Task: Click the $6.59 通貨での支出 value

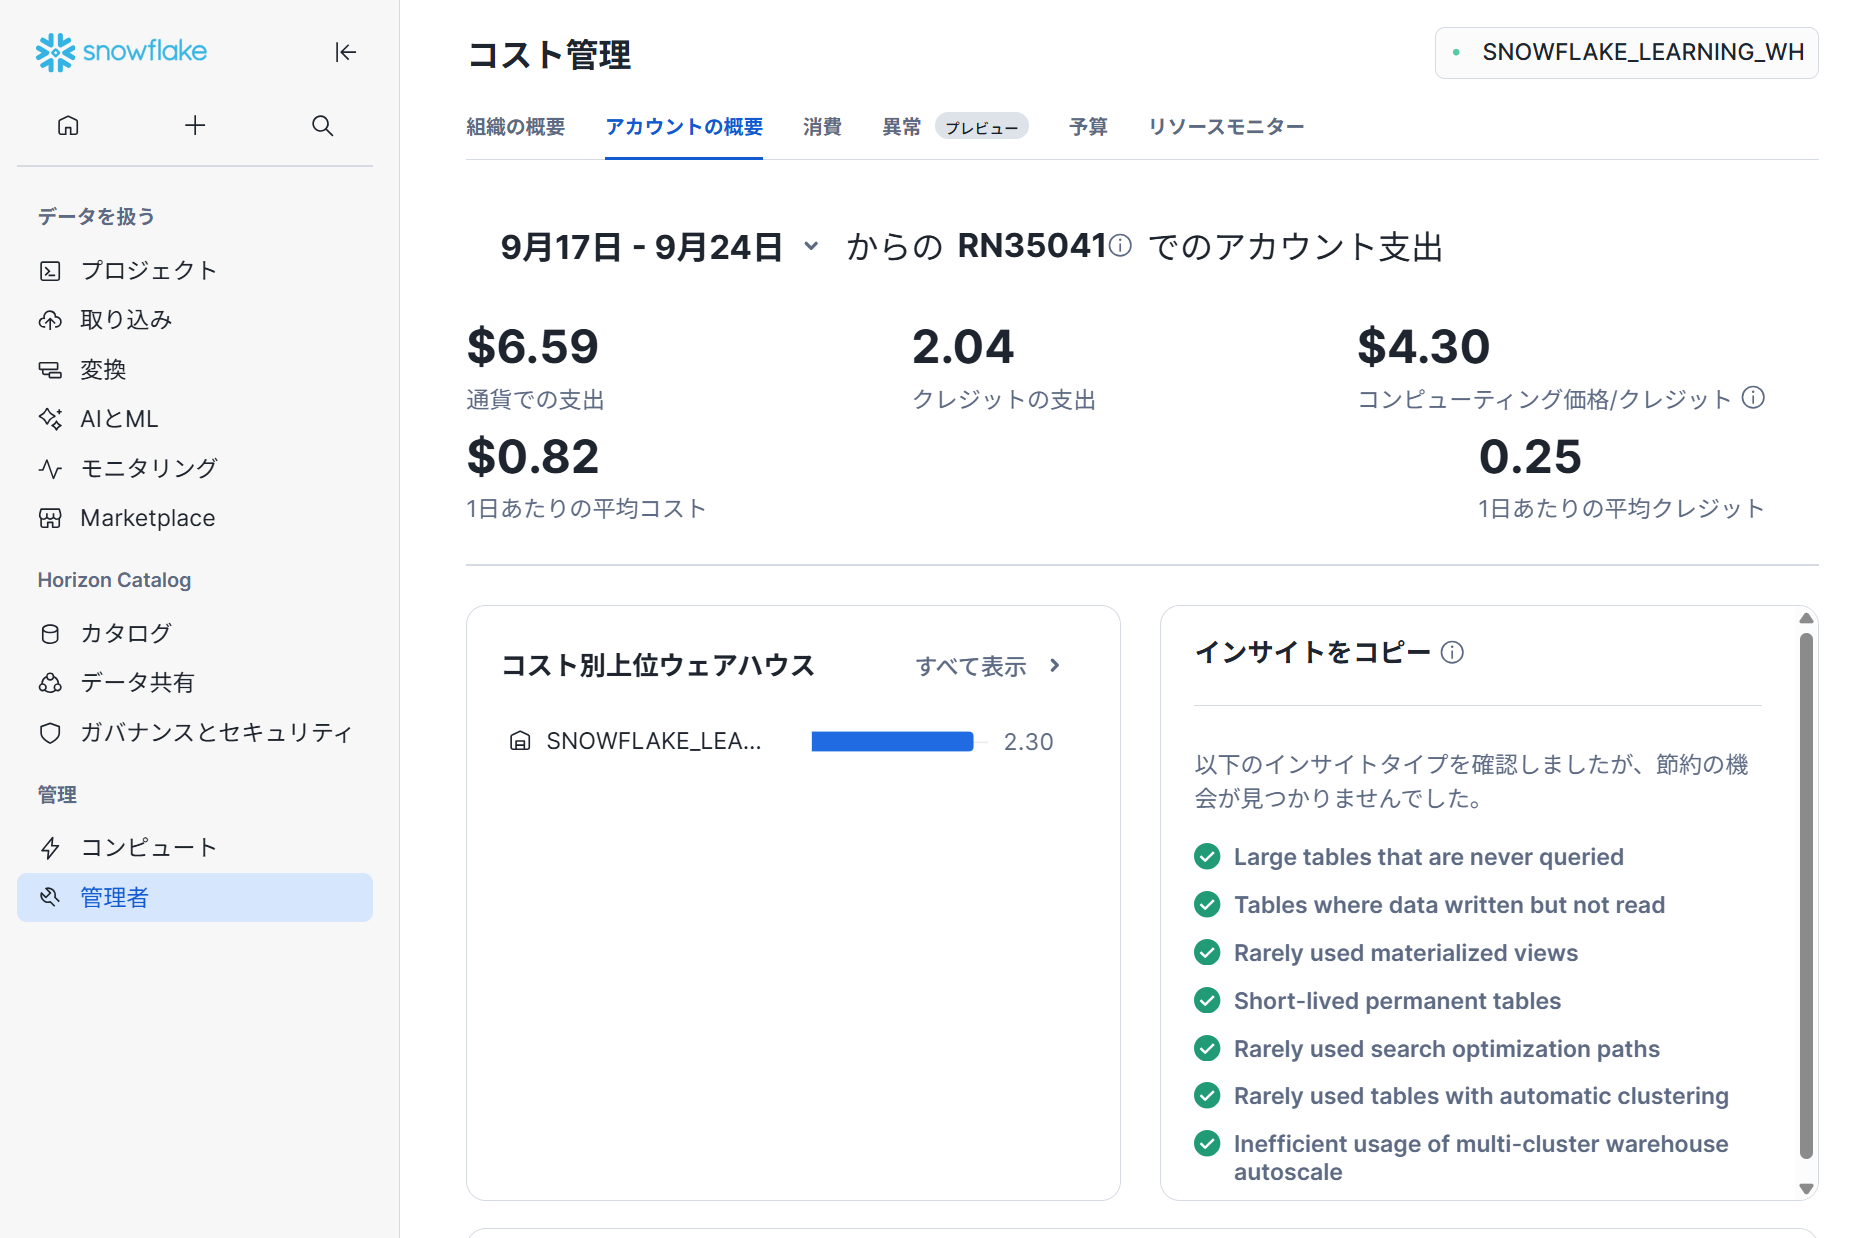Action: [x=533, y=347]
